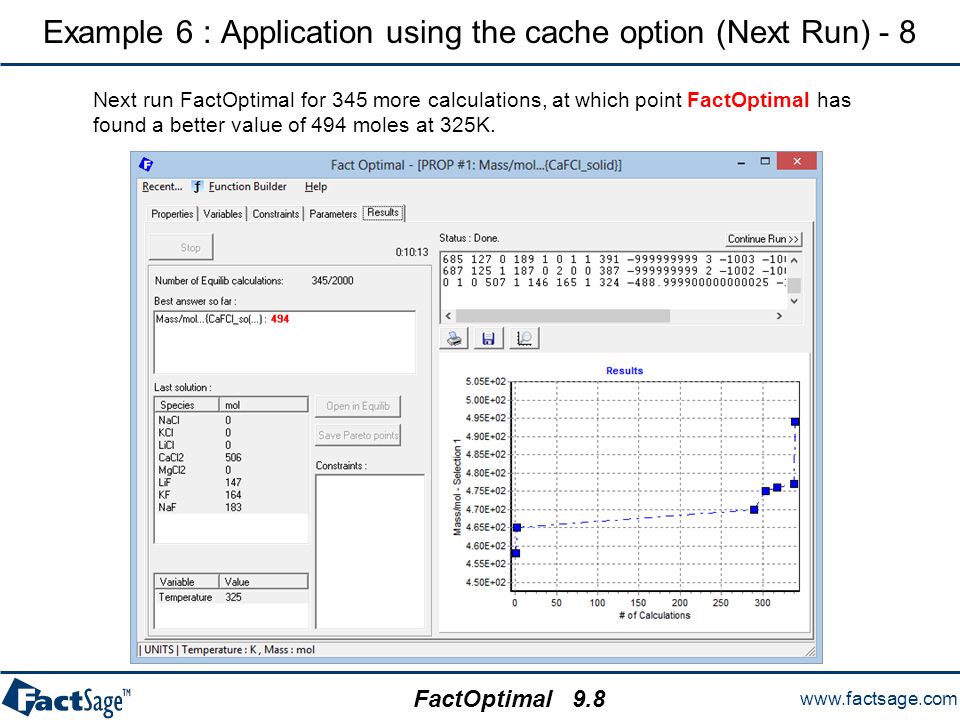Click the log line starting with 685

tap(613, 259)
